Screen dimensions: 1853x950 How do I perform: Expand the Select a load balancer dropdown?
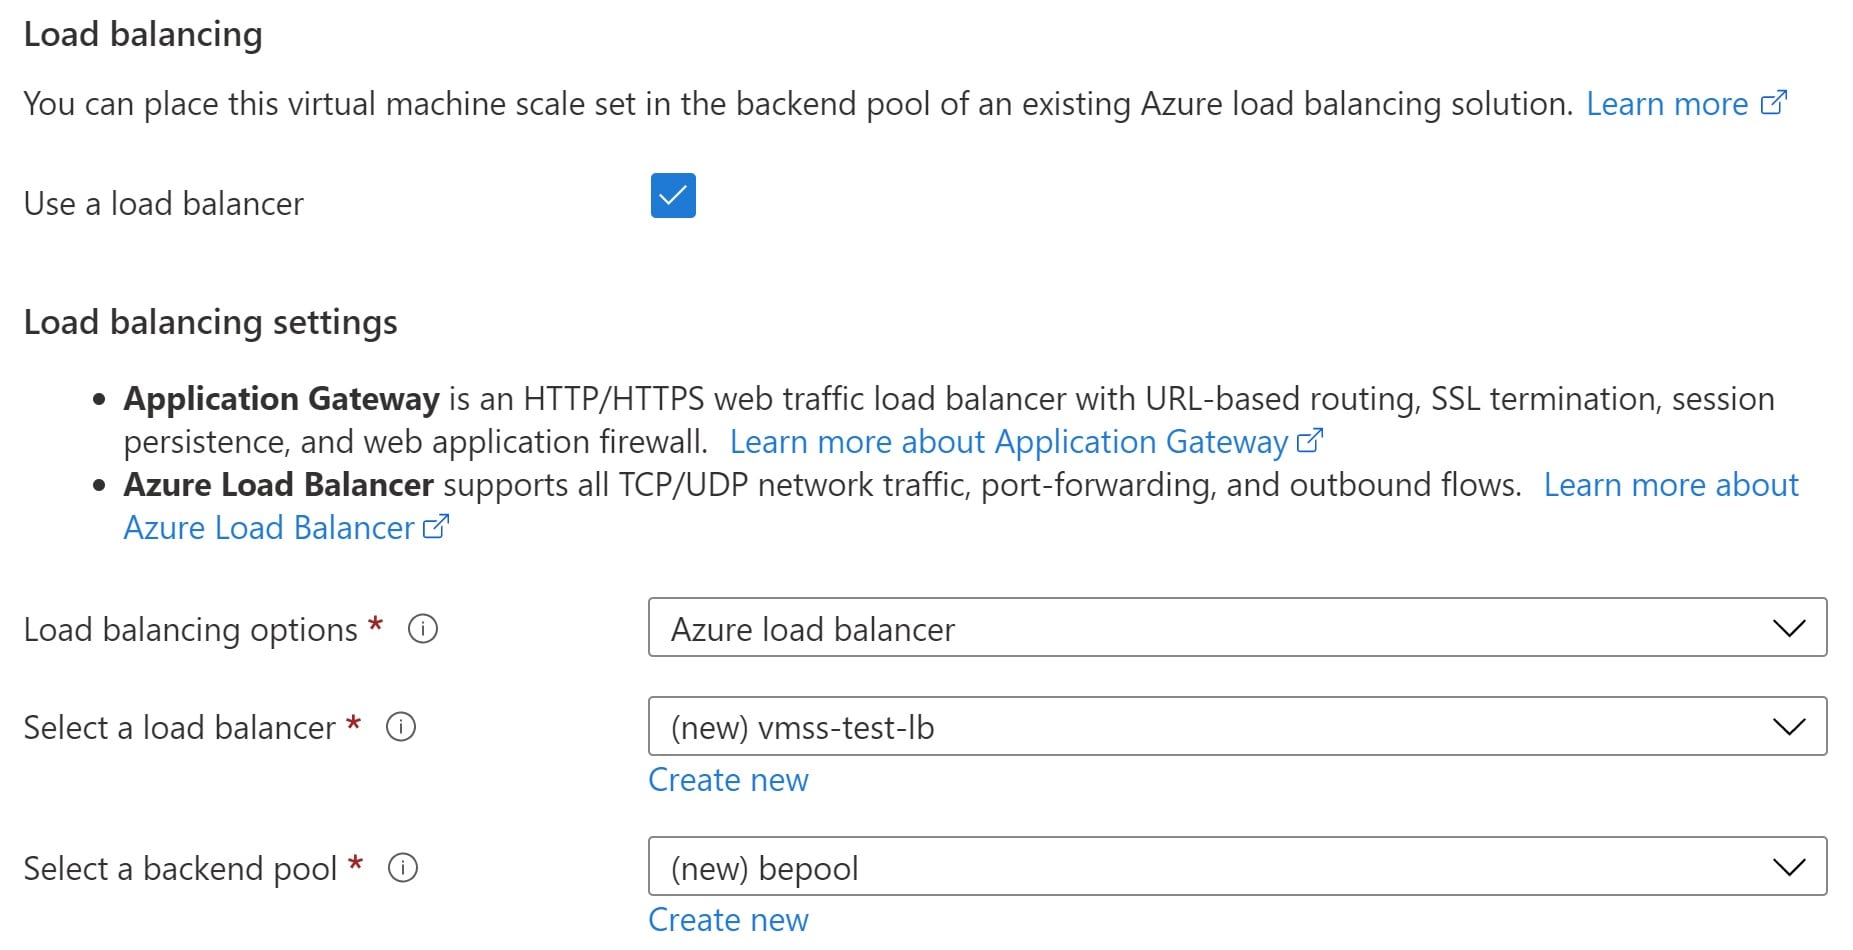tap(1237, 726)
